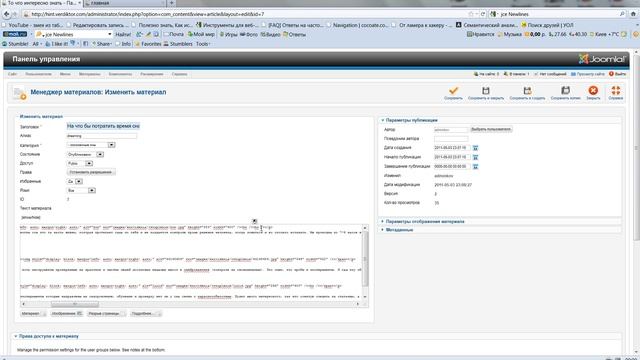Screen dimensions: 640x360
Task: Click the author alias (Псевдоним автора) input field
Action: (x=451, y=139)
